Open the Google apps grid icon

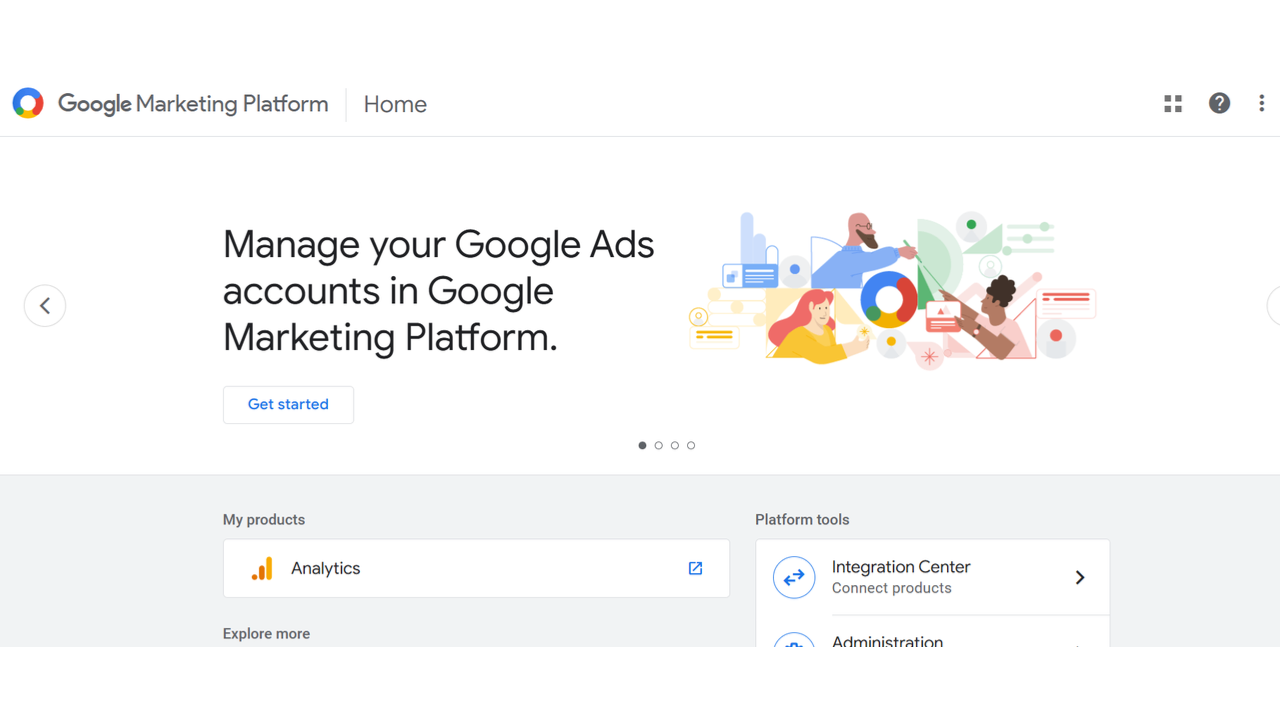[1172, 103]
